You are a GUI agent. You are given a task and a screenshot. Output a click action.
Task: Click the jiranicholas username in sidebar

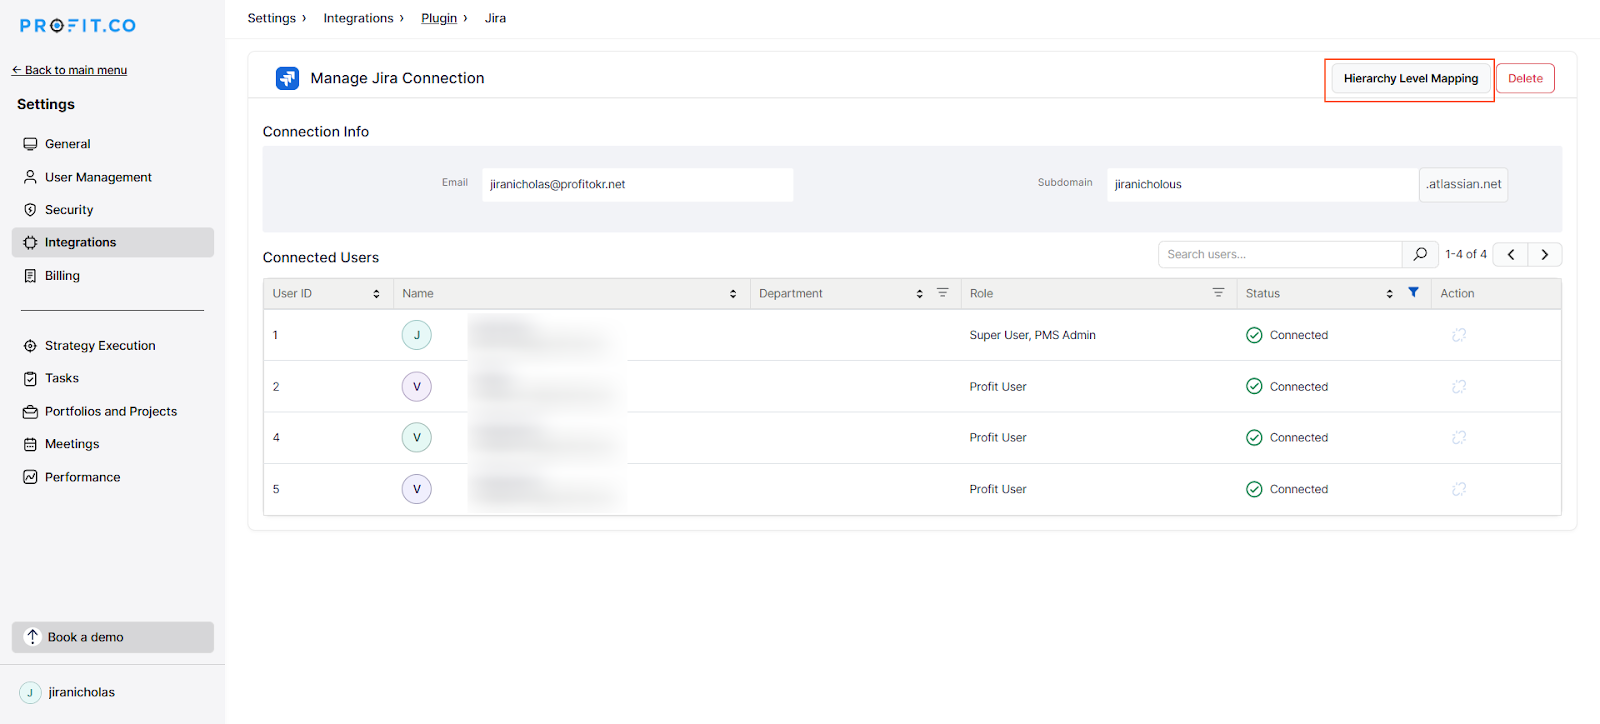pos(82,692)
